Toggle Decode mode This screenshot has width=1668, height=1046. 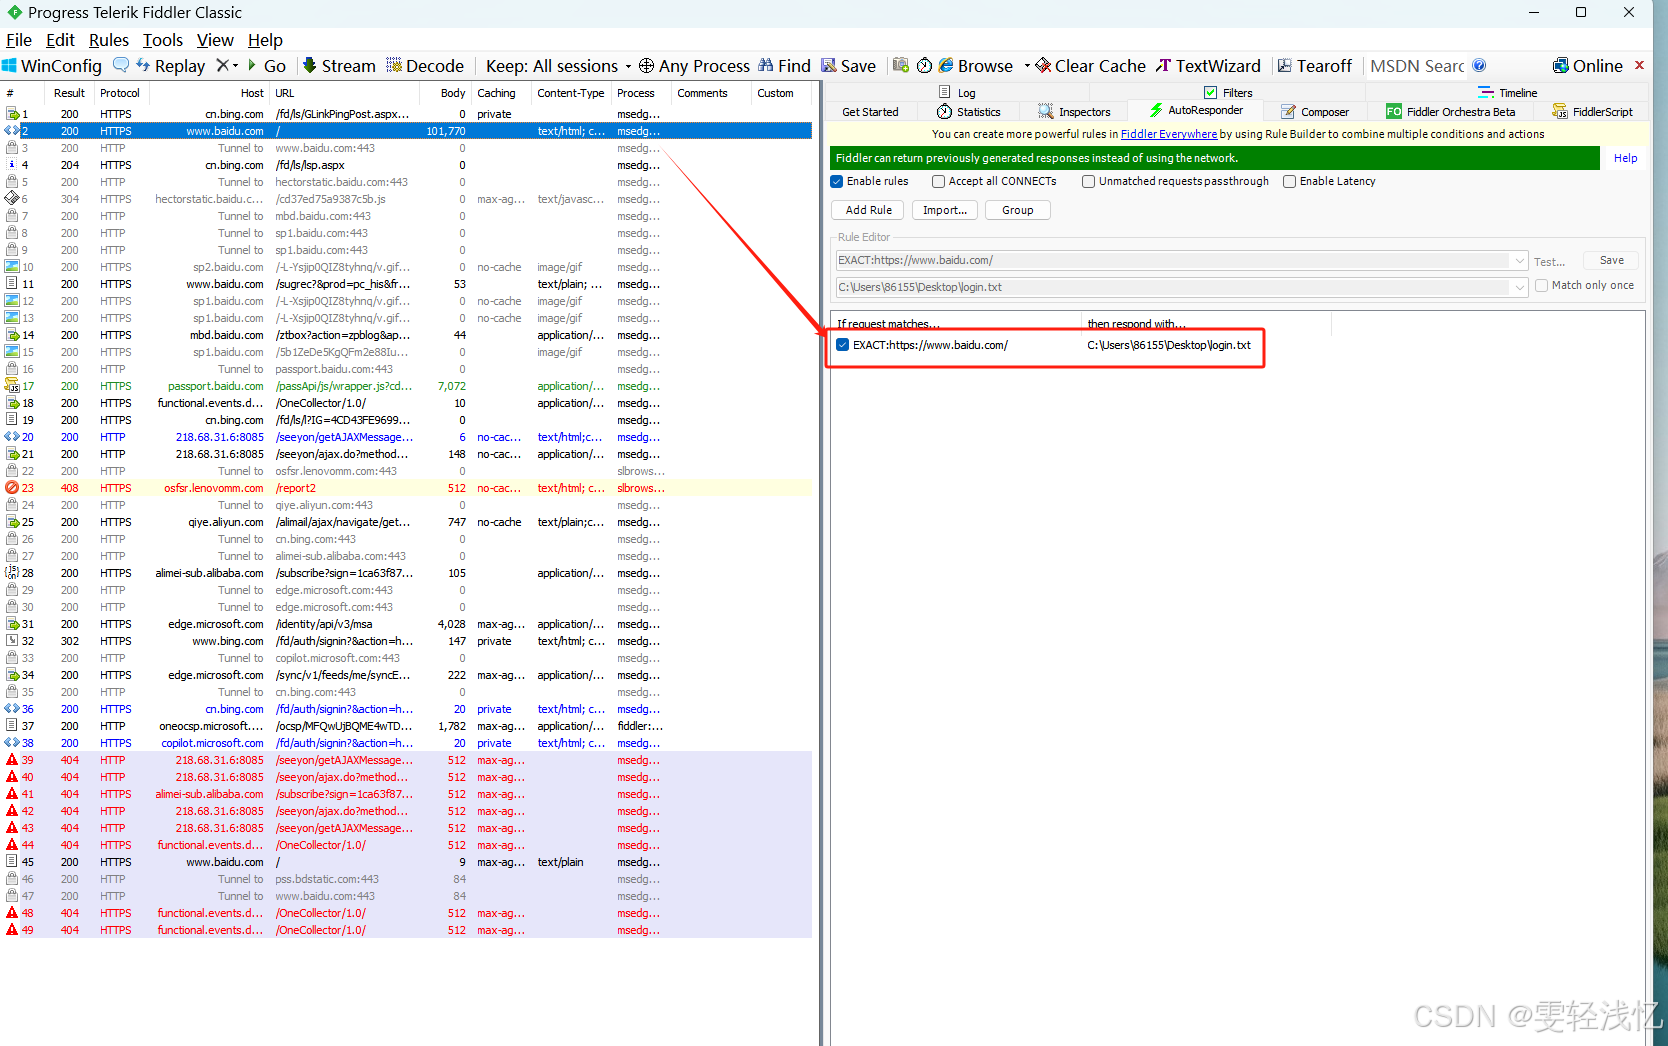pyautogui.click(x=425, y=66)
